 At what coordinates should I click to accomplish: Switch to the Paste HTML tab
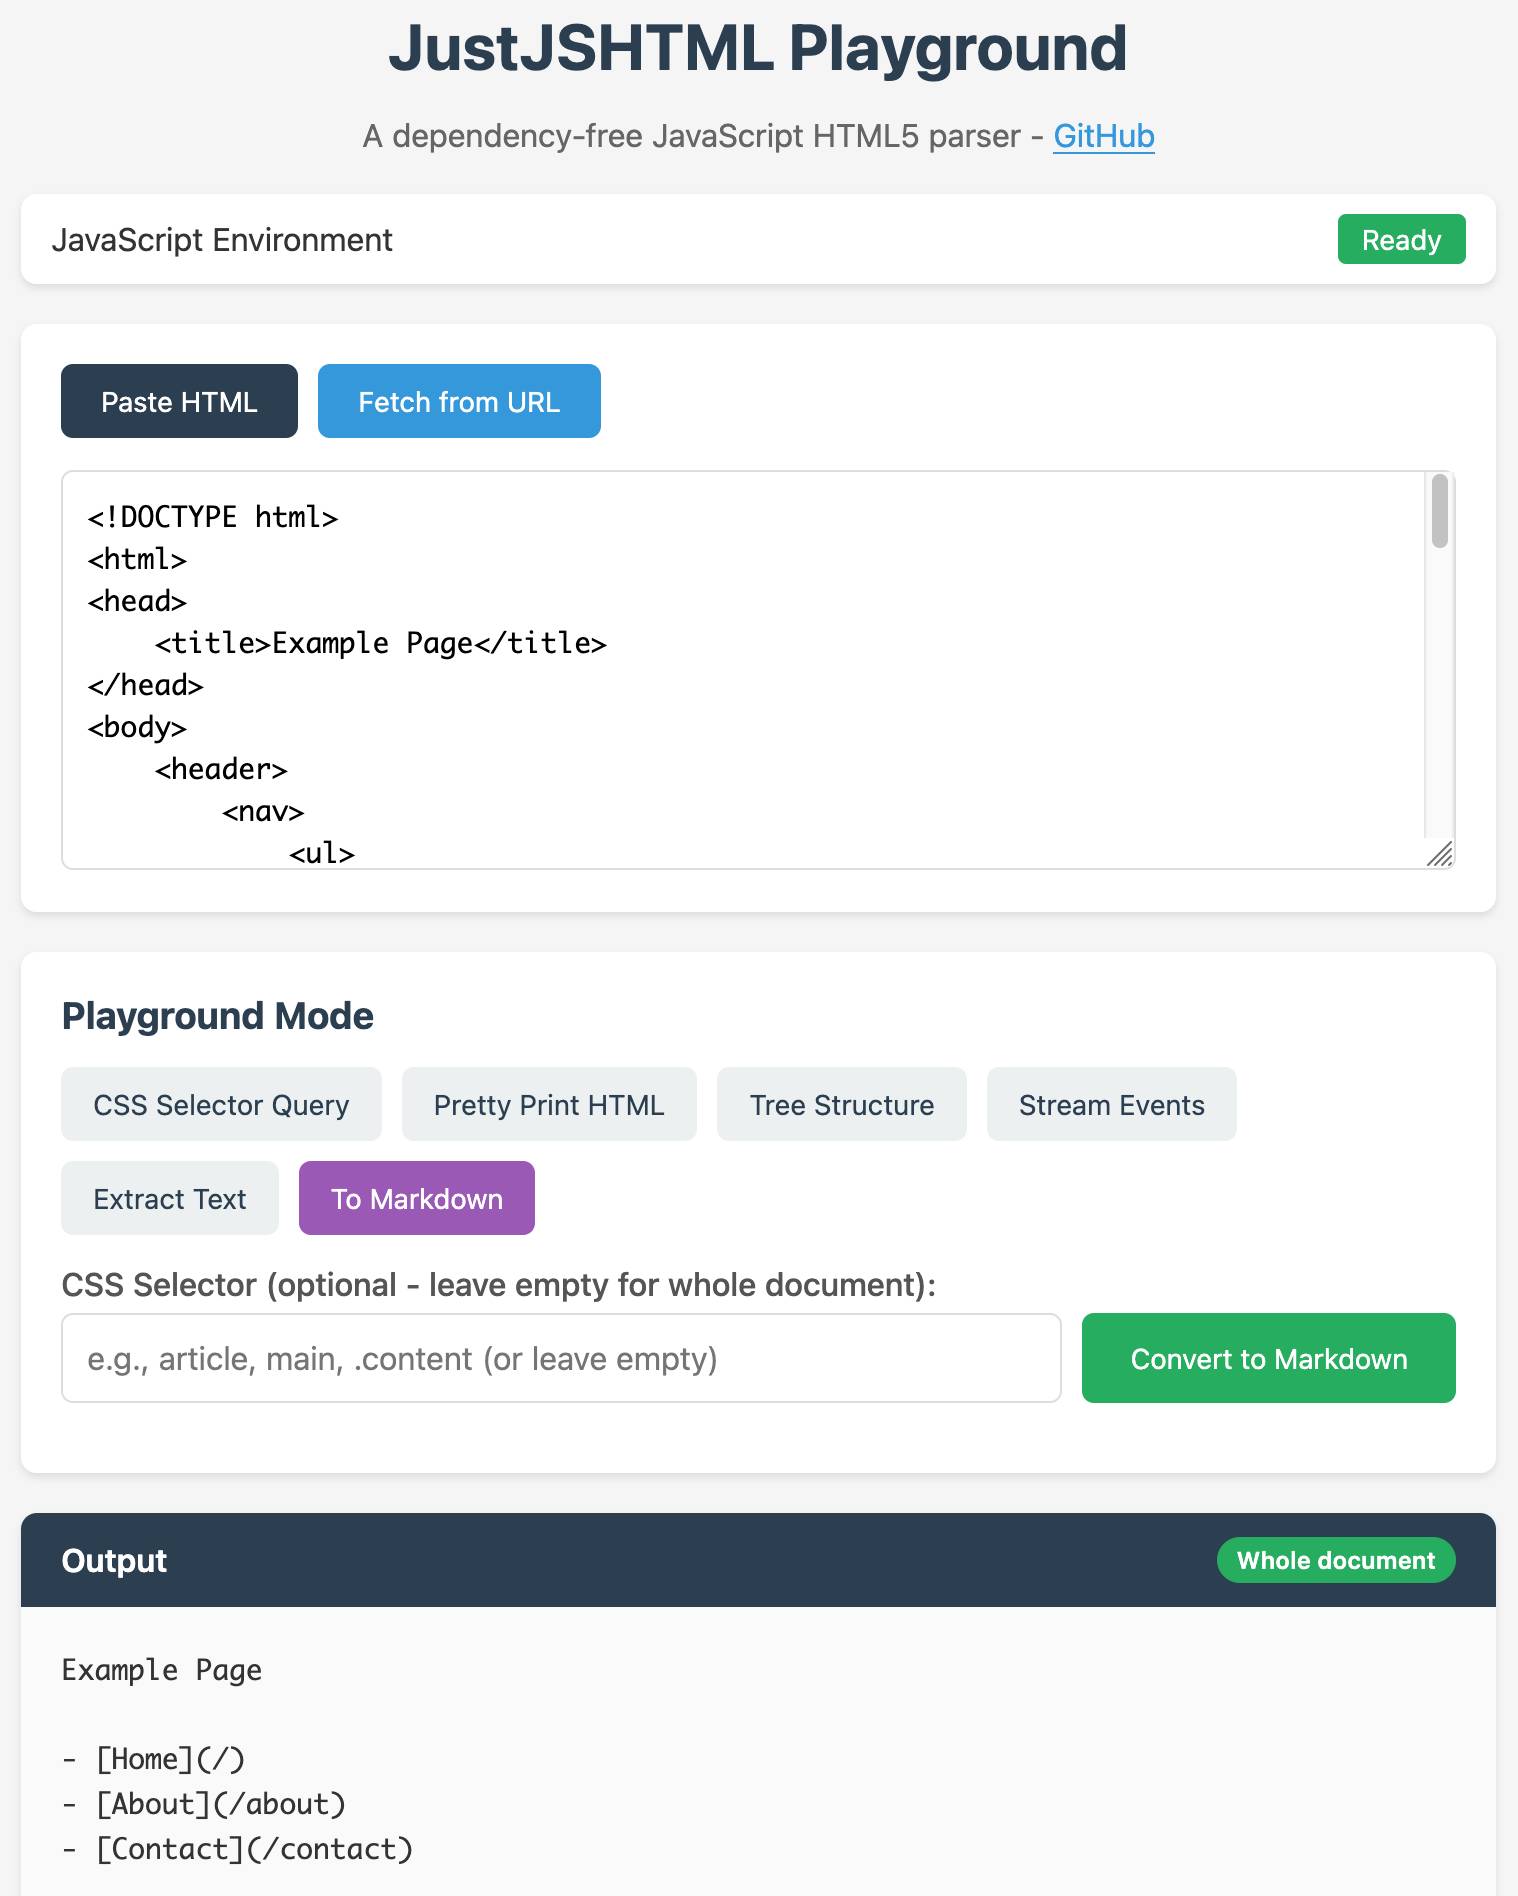[179, 401]
